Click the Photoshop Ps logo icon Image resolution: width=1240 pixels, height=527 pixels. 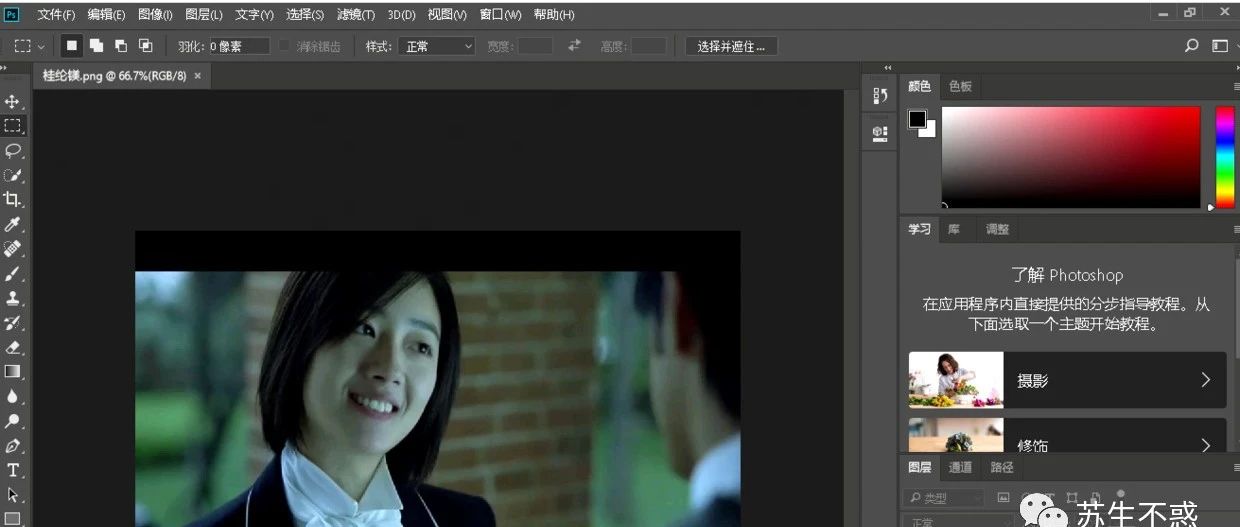click(12, 14)
